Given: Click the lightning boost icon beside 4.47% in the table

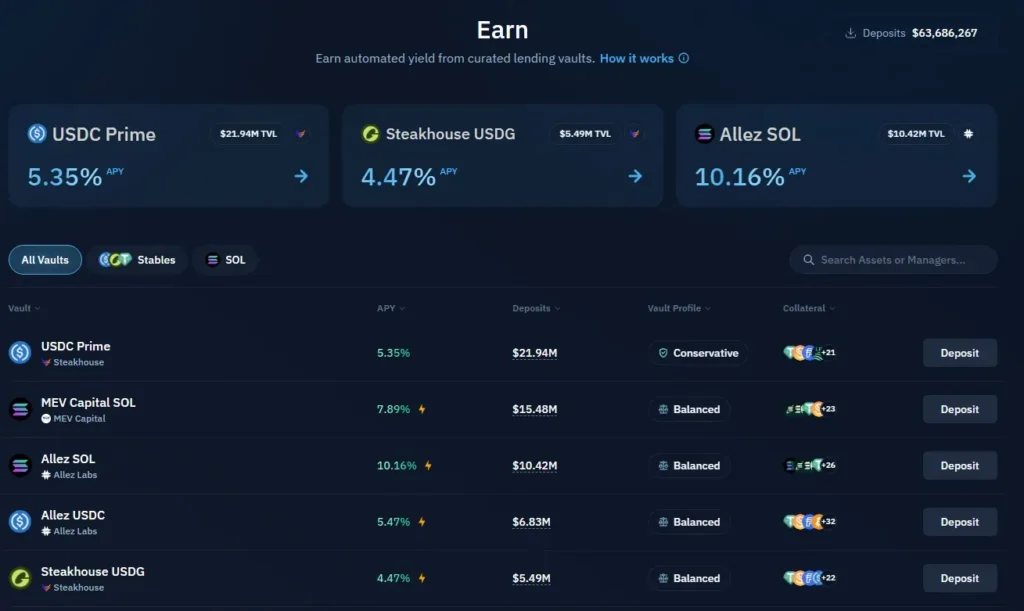Looking at the screenshot, I should pos(422,578).
